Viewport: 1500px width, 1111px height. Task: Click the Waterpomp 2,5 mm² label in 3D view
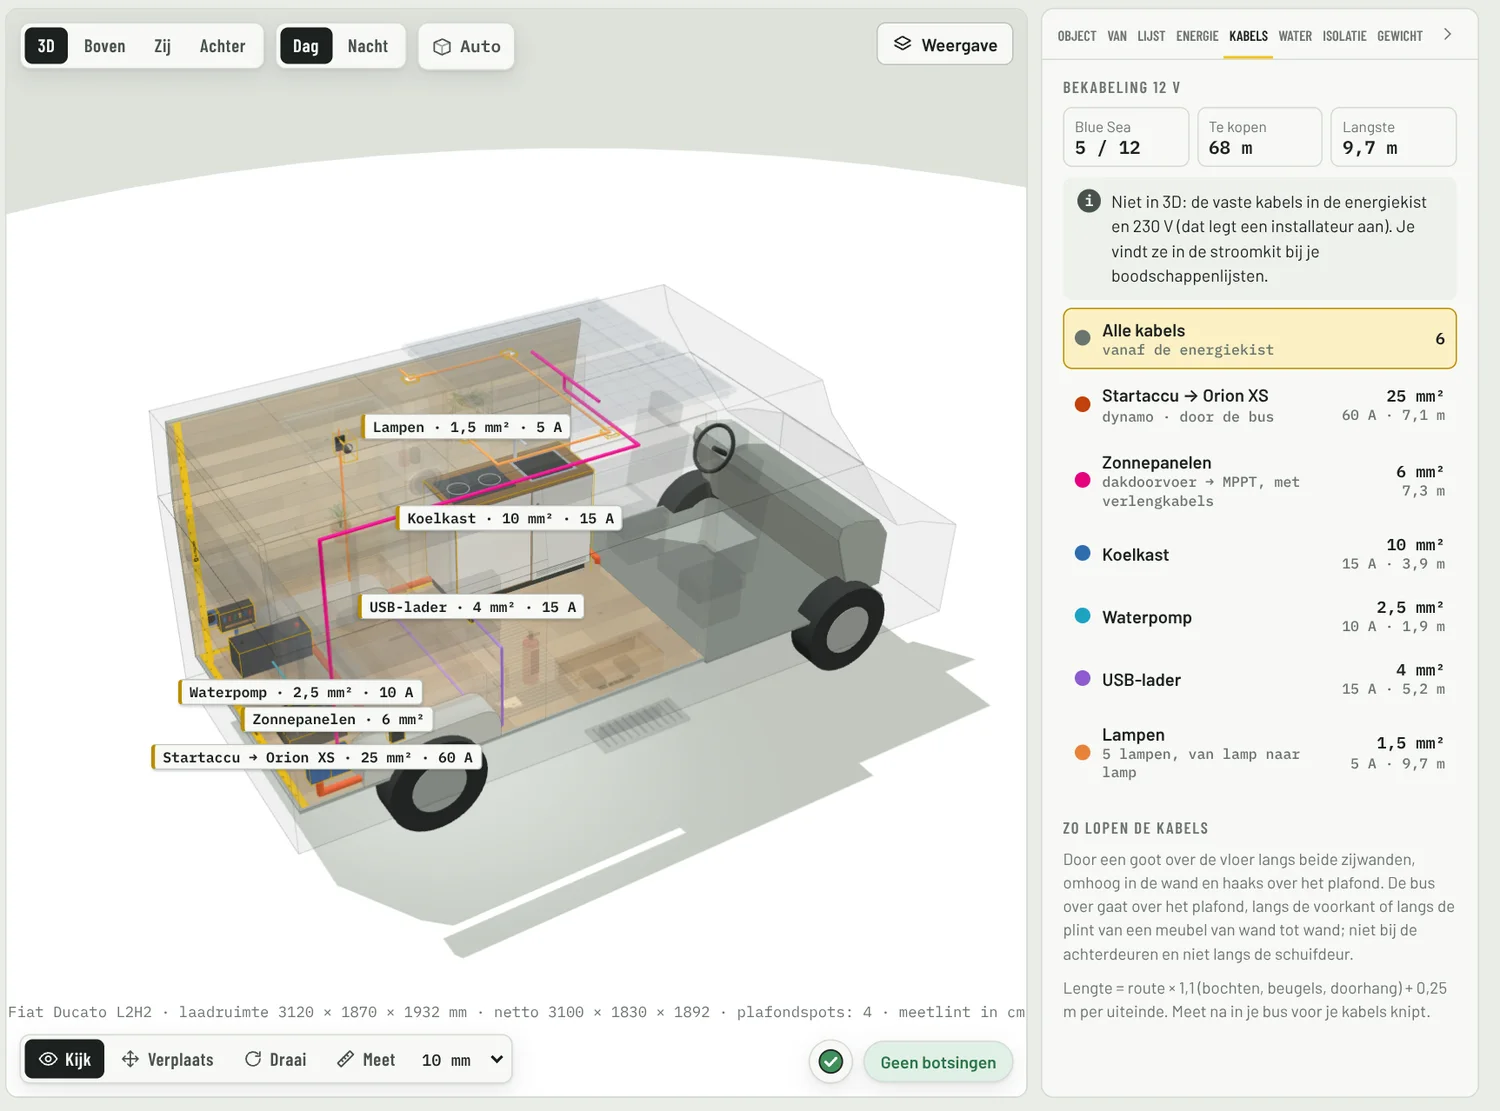(x=300, y=692)
